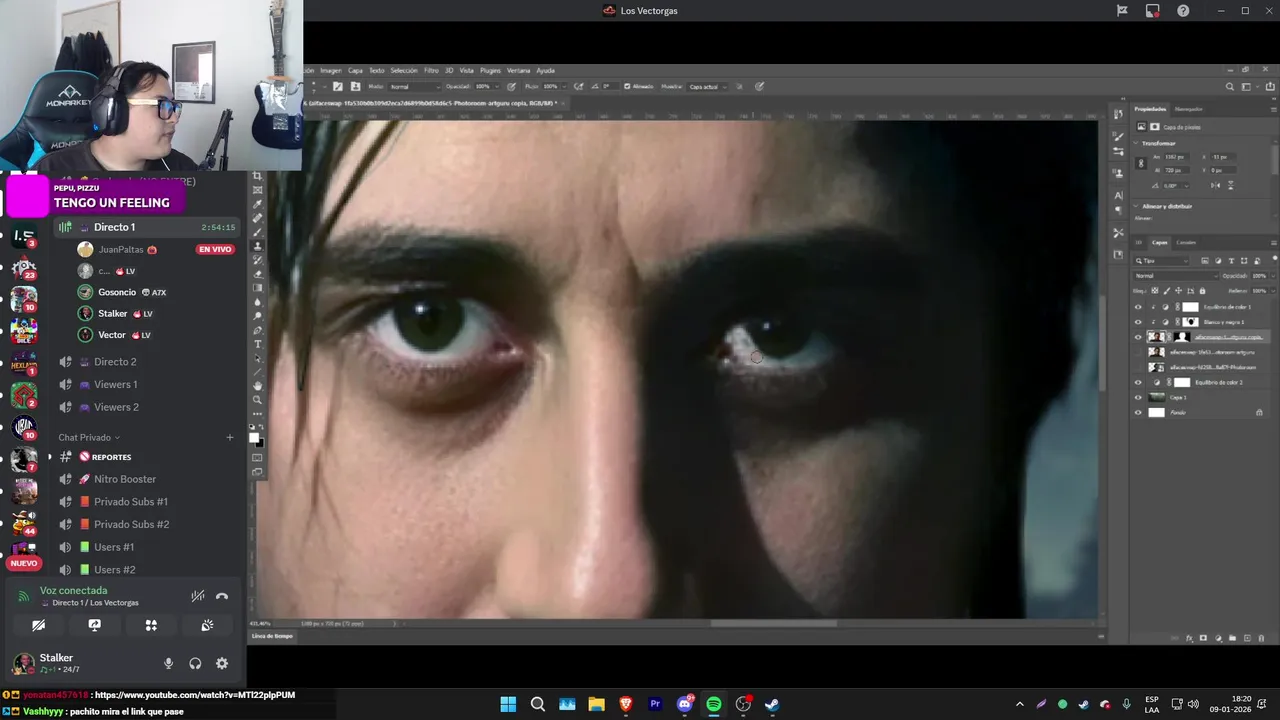The height and width of the screenshot is (720, 1280).
Task: Collapse the Chat Privado category
Action: [x=89, y=437]
